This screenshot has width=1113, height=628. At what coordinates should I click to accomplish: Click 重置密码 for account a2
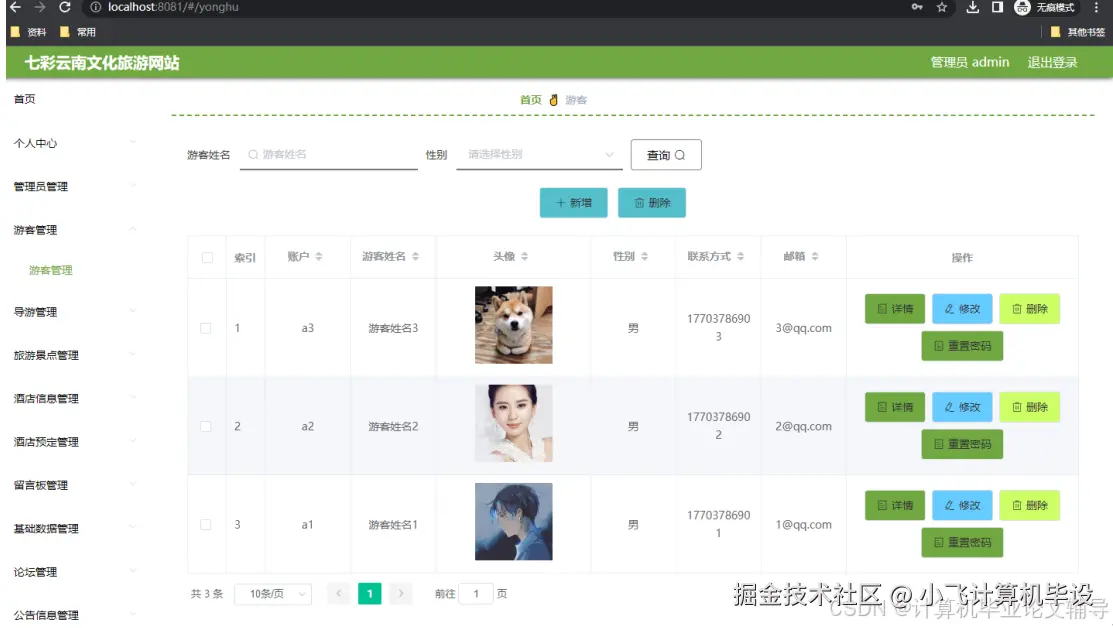[962, 444]
